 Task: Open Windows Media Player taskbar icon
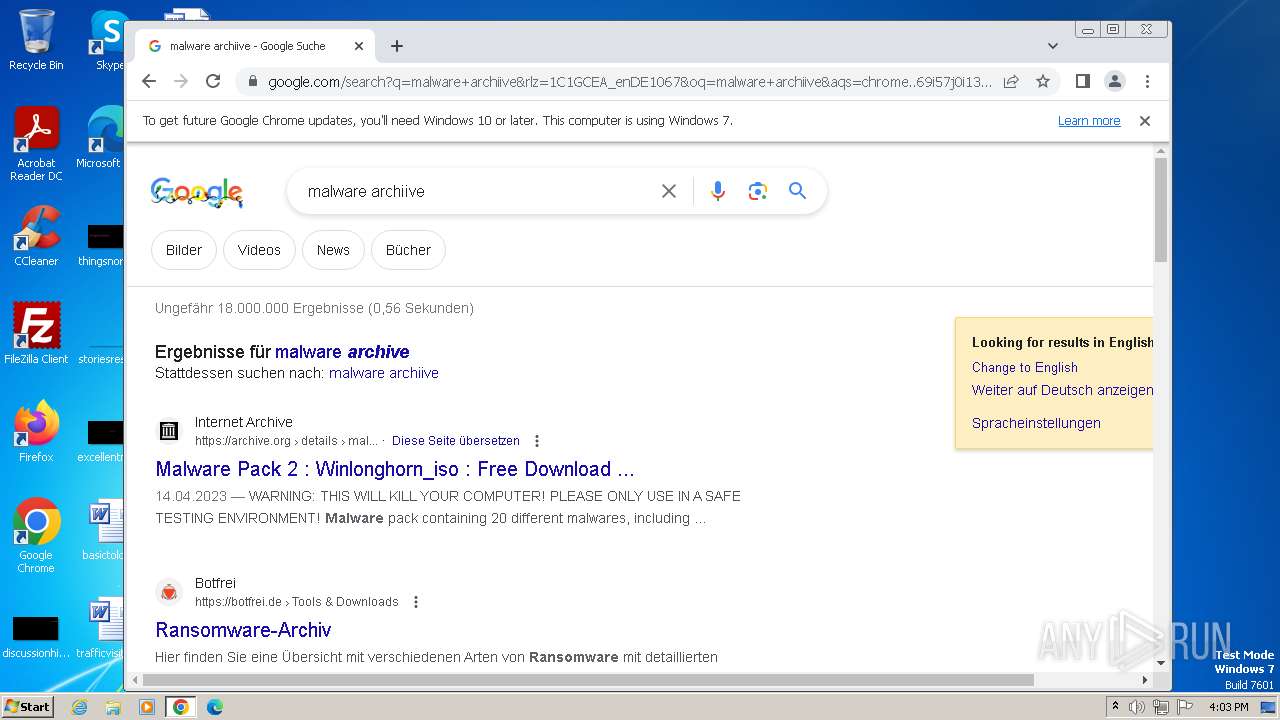tap(147, 707)
